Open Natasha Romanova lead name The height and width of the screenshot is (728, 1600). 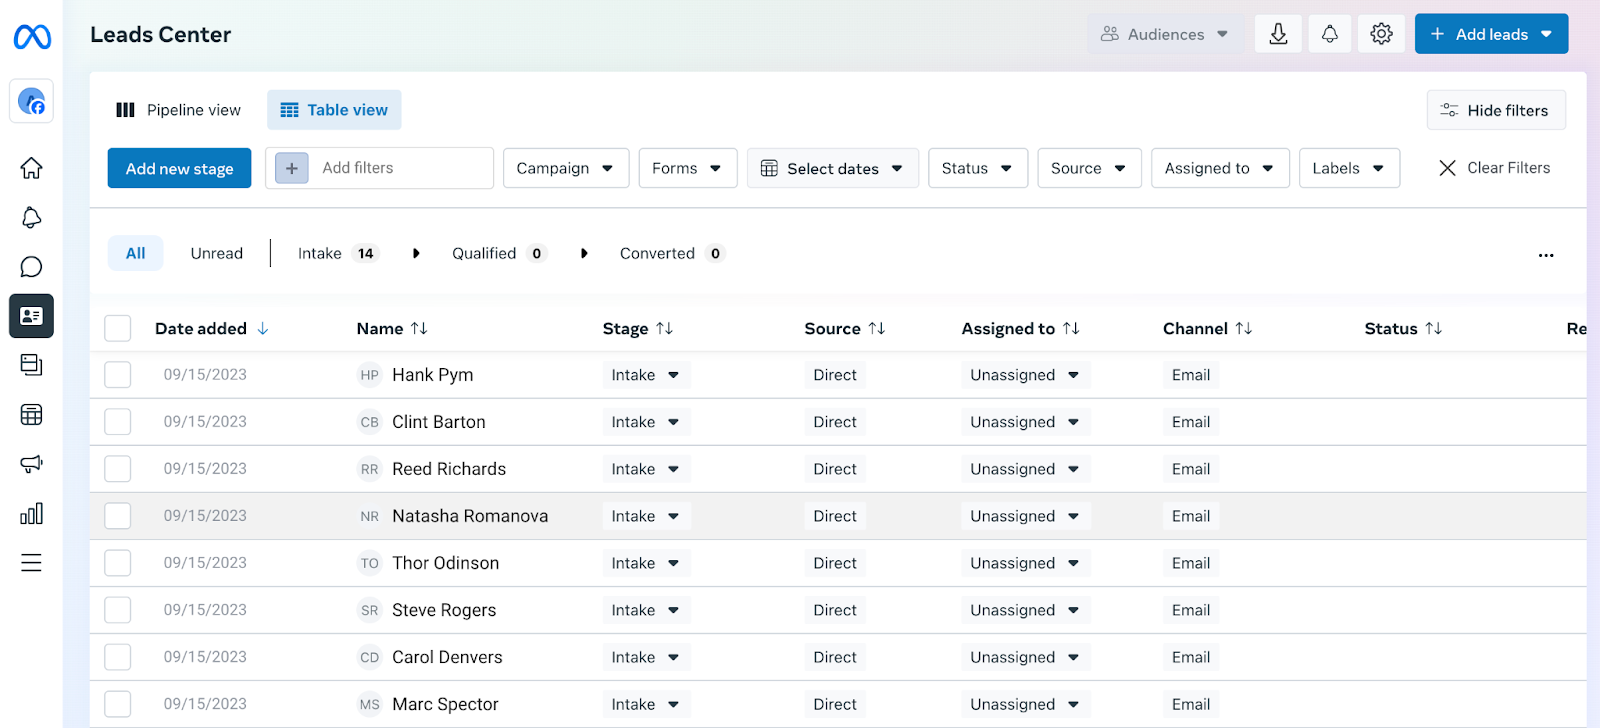pos(470,516)
